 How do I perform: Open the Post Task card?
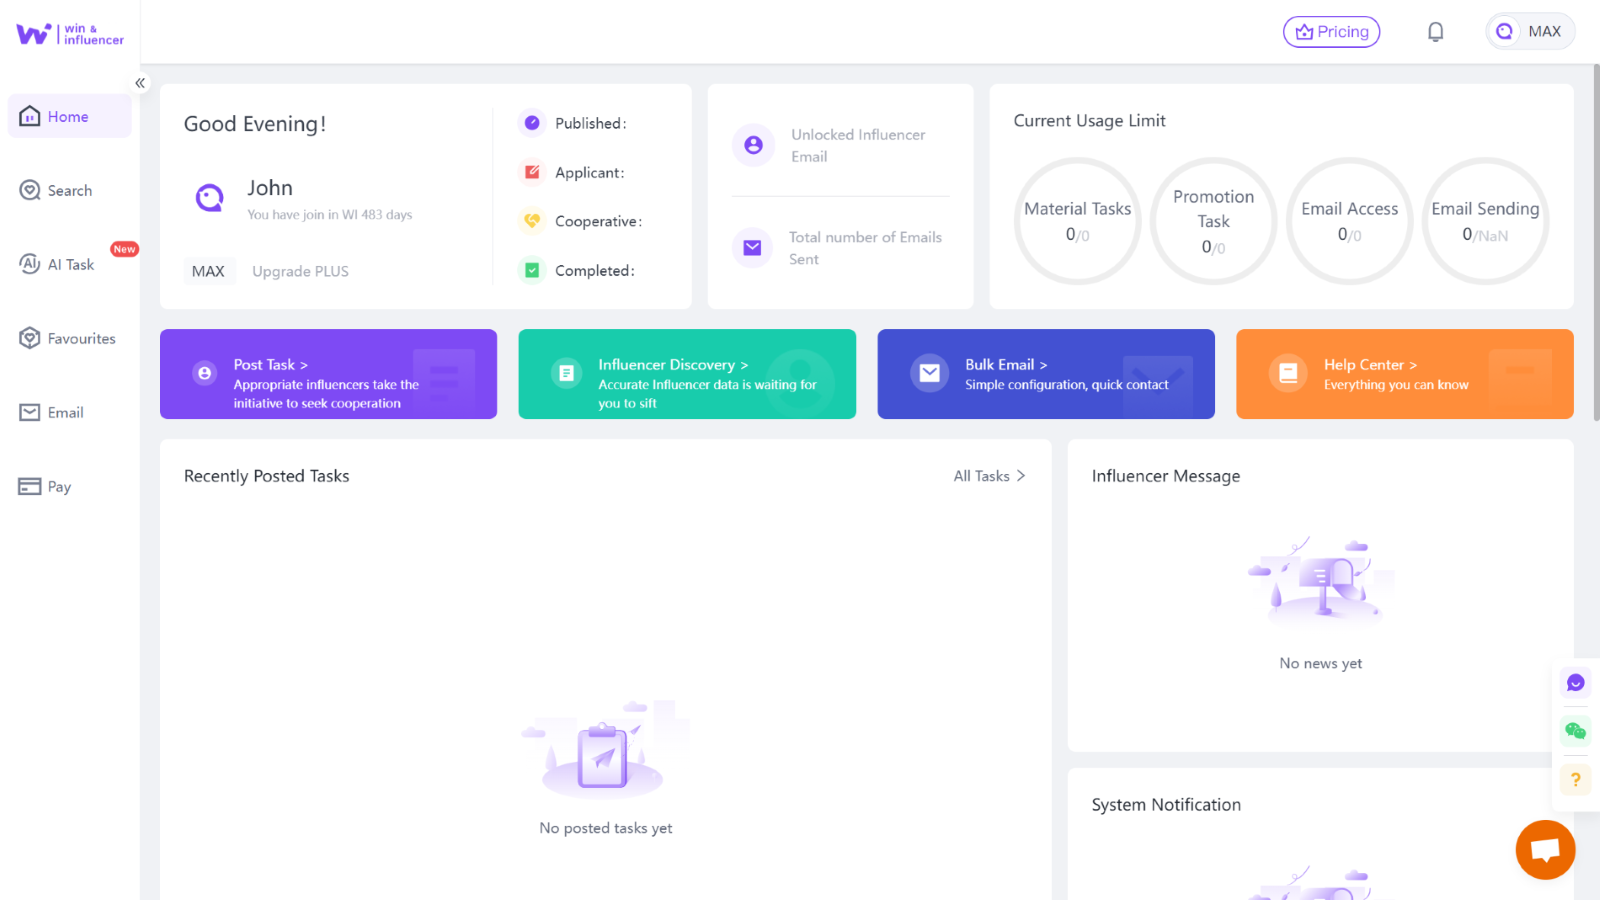click(x=328, y=374)
